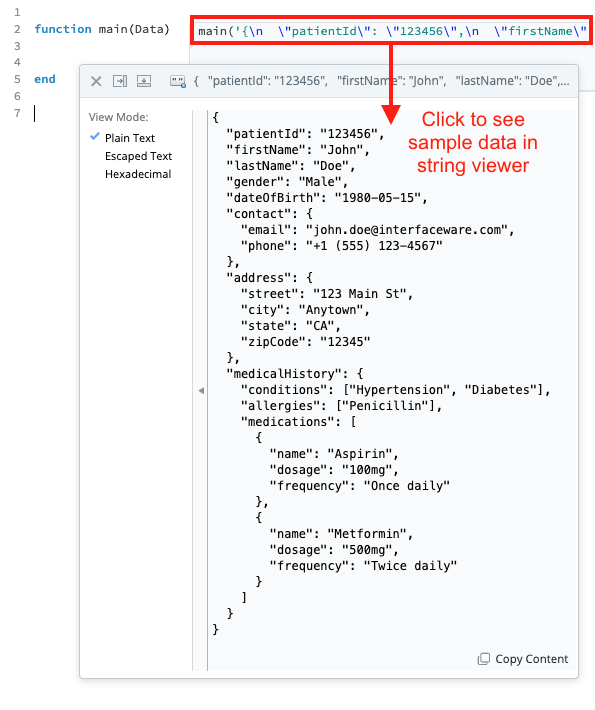Click Copy Content button
This screenshot has width=595, height=710.
tap(523, 659)
